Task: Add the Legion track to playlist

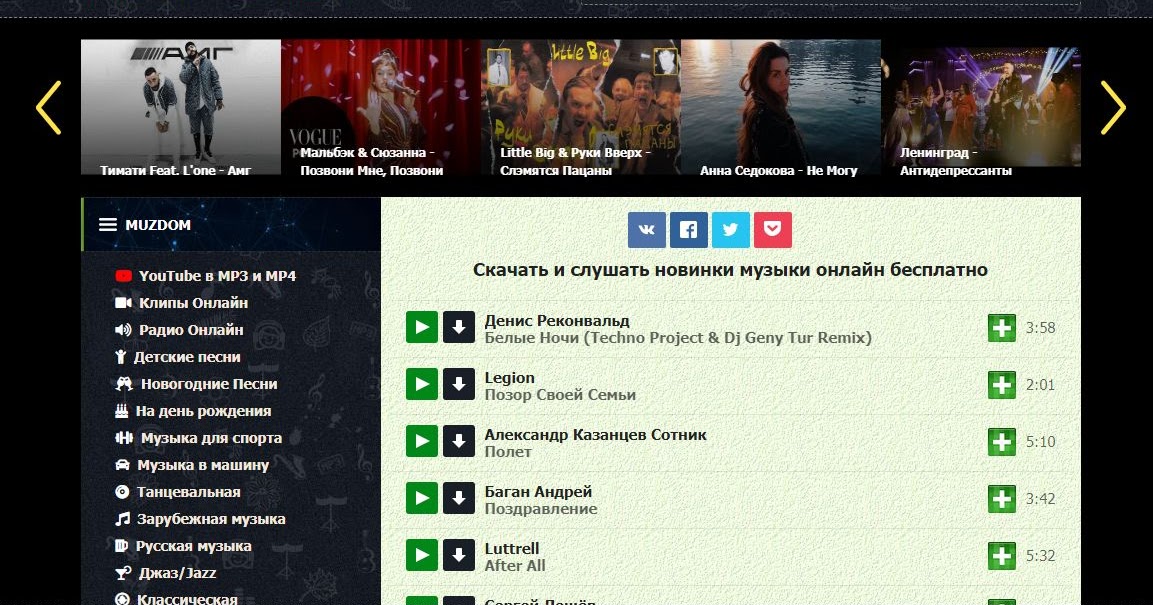Action: pyautogui.click(x=1002, y=384)
